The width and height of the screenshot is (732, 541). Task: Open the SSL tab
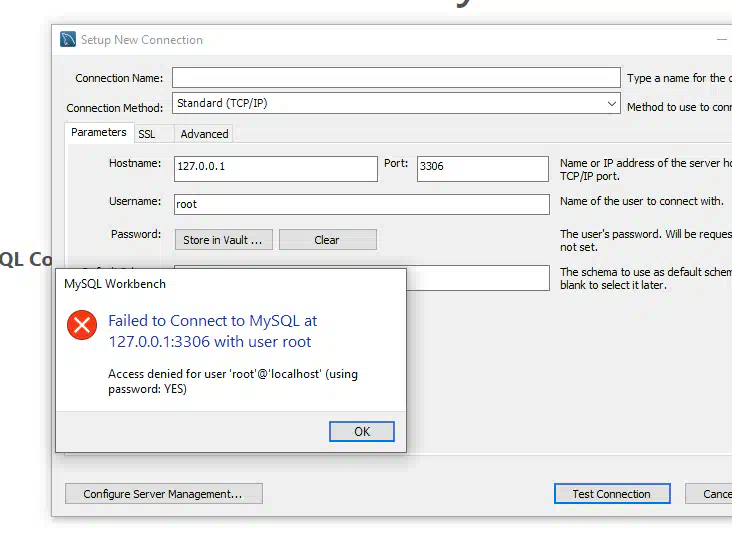point(147,134)
